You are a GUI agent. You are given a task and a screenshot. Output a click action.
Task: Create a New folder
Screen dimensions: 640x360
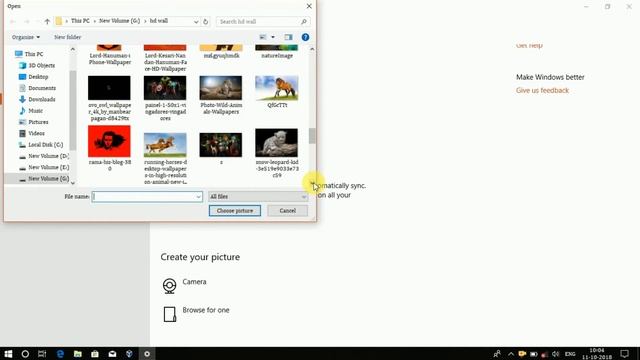point(67,37)
